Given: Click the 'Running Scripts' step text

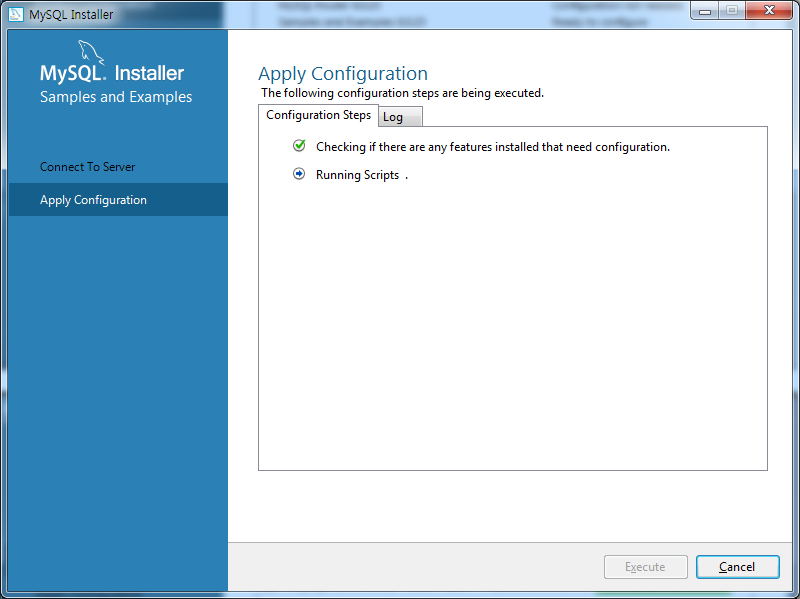Looking at the screenshot, I should [357, 175].
